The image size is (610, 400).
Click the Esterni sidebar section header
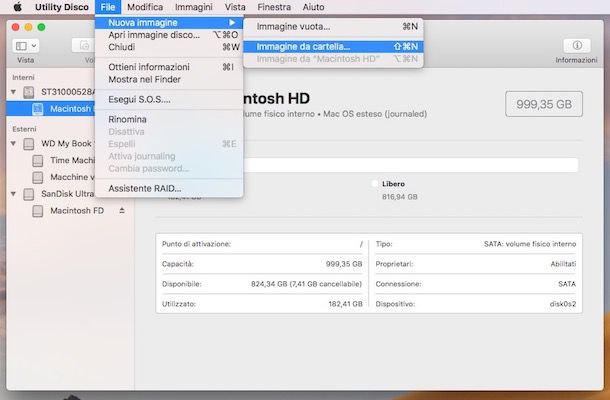click(24, 129)
